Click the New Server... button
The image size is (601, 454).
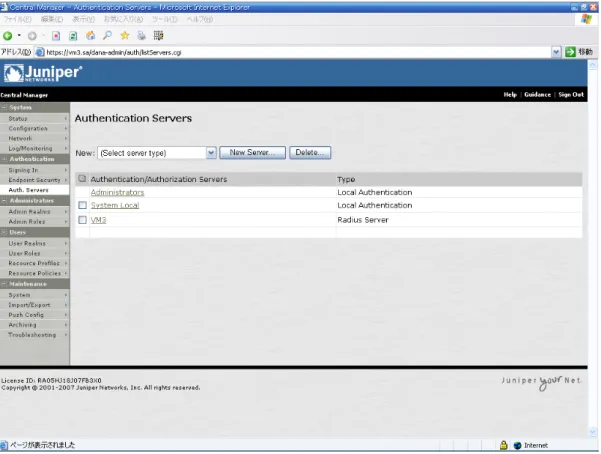pyautogui.click(x=252, y=153)
